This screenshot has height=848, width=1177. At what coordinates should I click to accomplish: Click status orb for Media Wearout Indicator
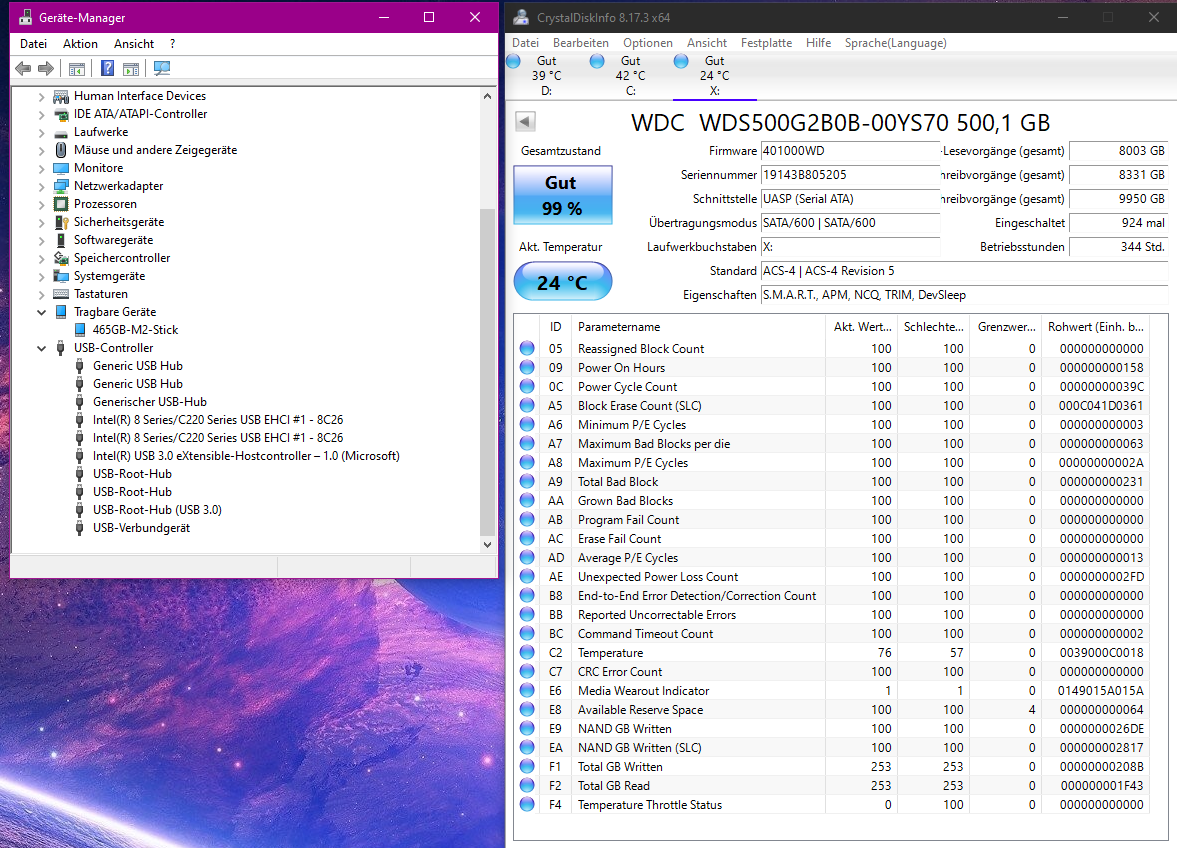point(527,690)
